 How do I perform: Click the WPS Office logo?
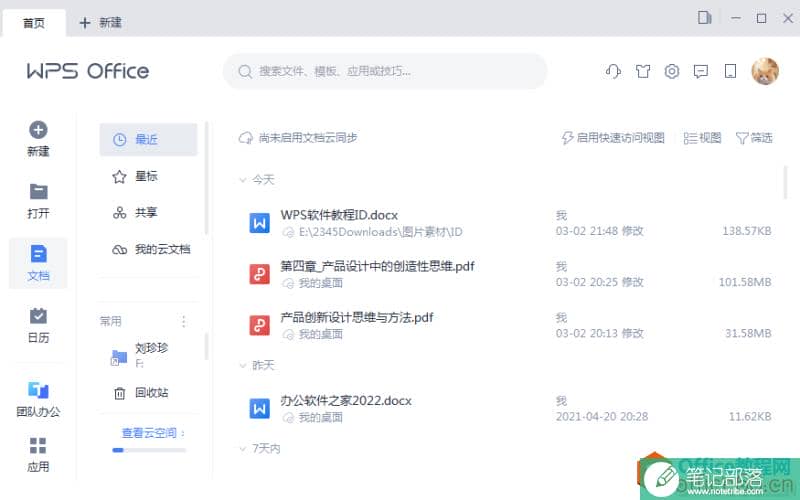click(88, 71)
